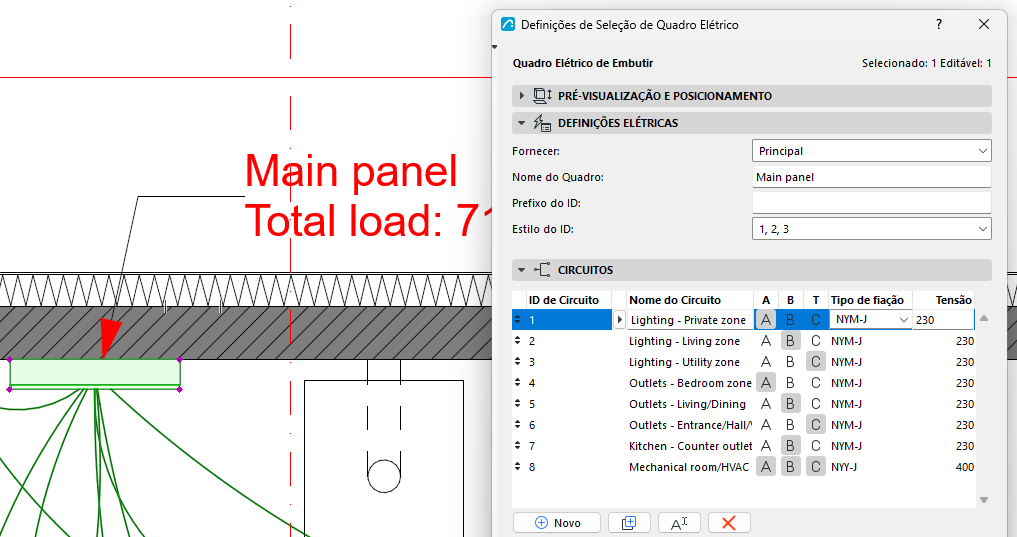Click the reorder handle for circuit 1

pyautogui.click(x=518, y=320)
